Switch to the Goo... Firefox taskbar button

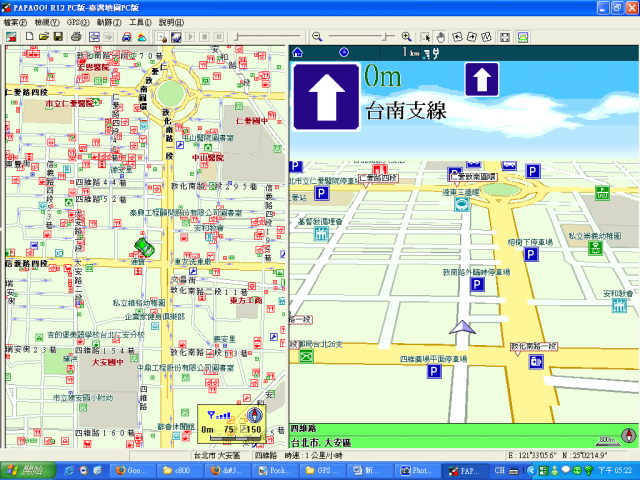[133, 471]
